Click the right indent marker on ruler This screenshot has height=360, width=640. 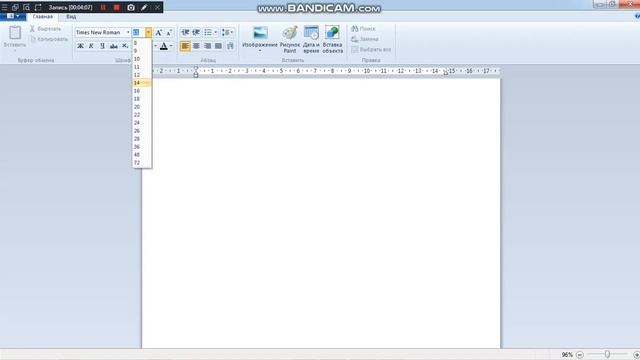445,72
